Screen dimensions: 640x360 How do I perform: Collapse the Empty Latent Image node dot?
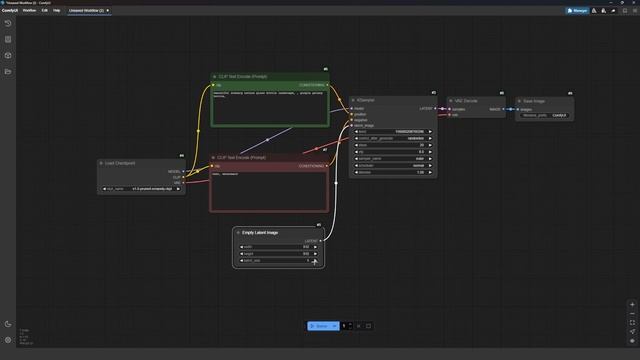(238, 232)
